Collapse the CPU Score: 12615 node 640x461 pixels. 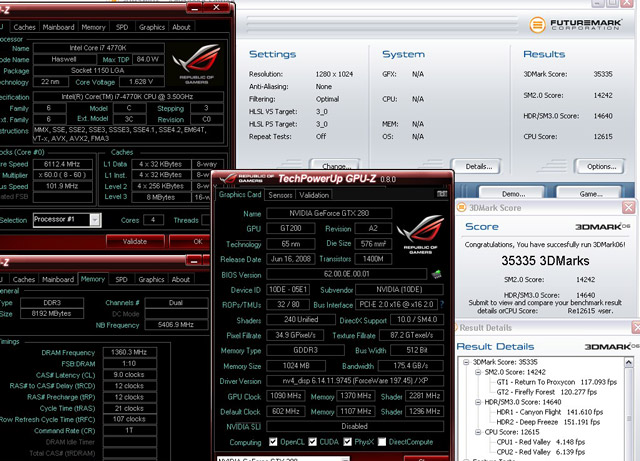(x=478, y=432)
